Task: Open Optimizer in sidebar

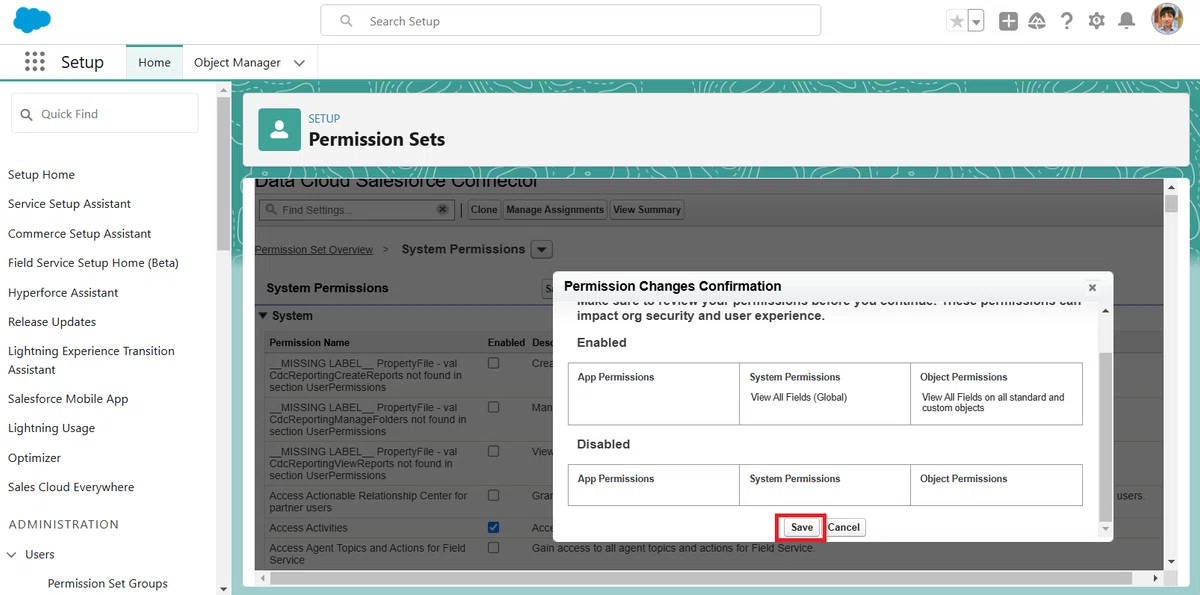Action: click(x=34, y=458)
